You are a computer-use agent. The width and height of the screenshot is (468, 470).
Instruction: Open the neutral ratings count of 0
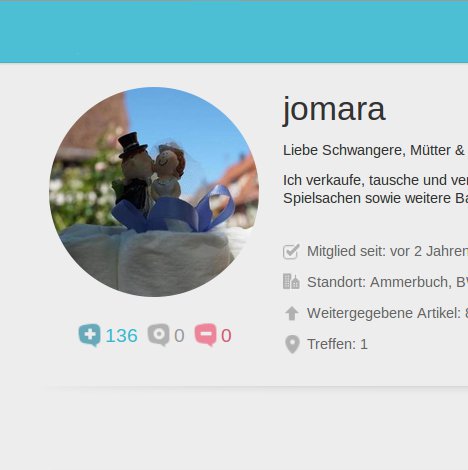(179, 336)
